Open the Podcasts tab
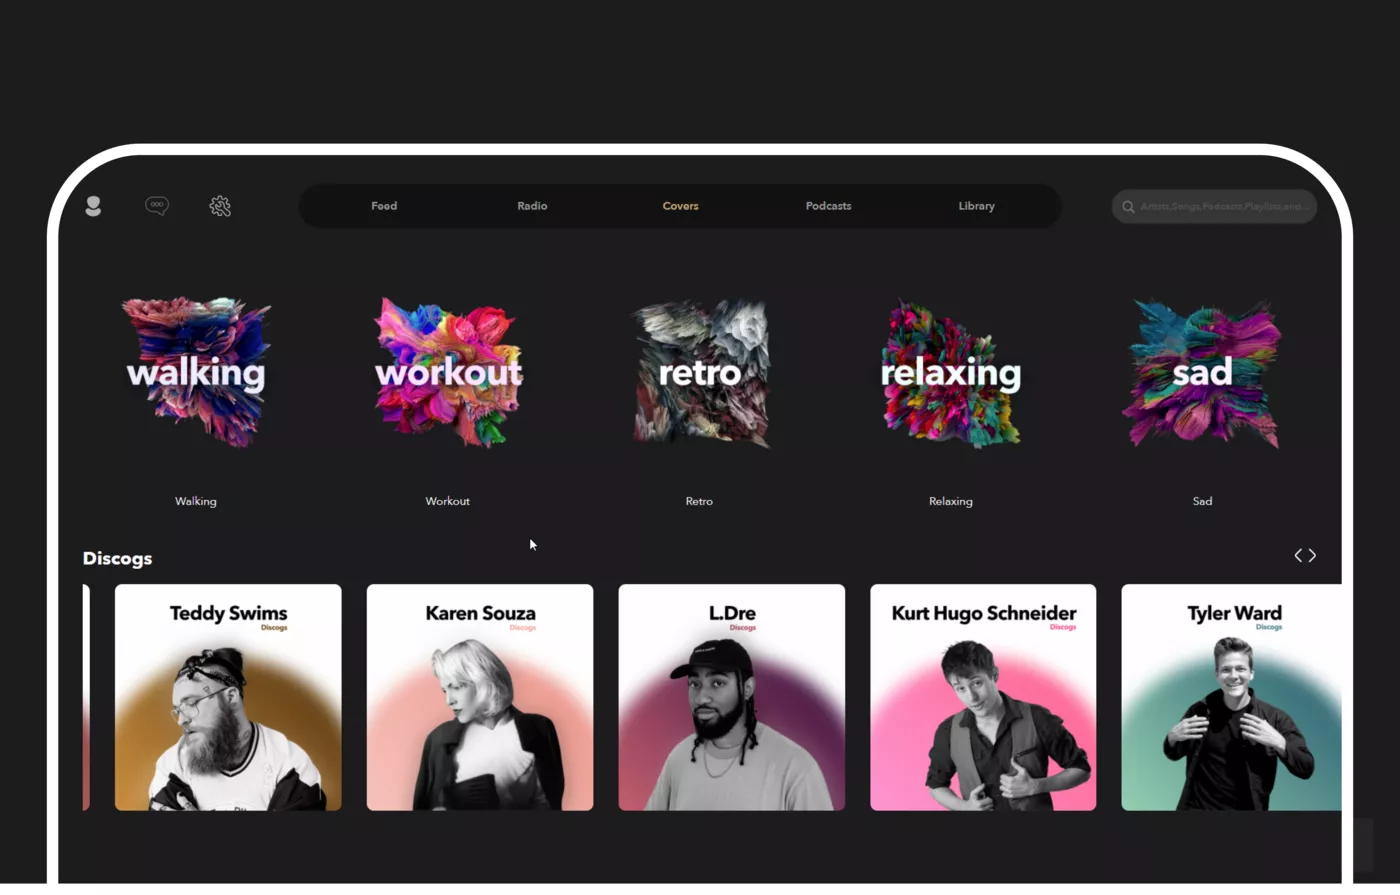Viewport: 1400px width, 895px height. click(828, 206)
